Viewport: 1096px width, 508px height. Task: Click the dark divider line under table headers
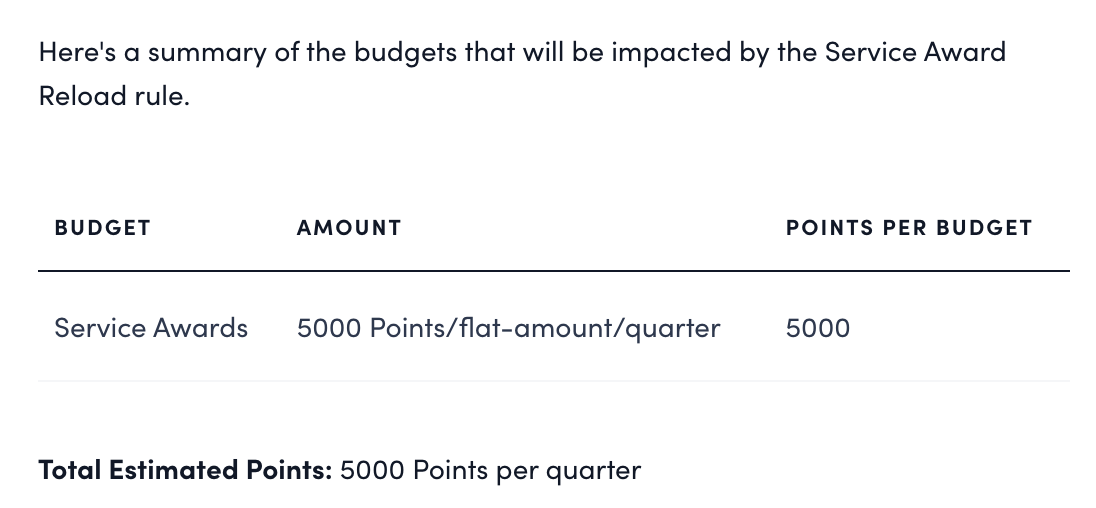[553, 271]
